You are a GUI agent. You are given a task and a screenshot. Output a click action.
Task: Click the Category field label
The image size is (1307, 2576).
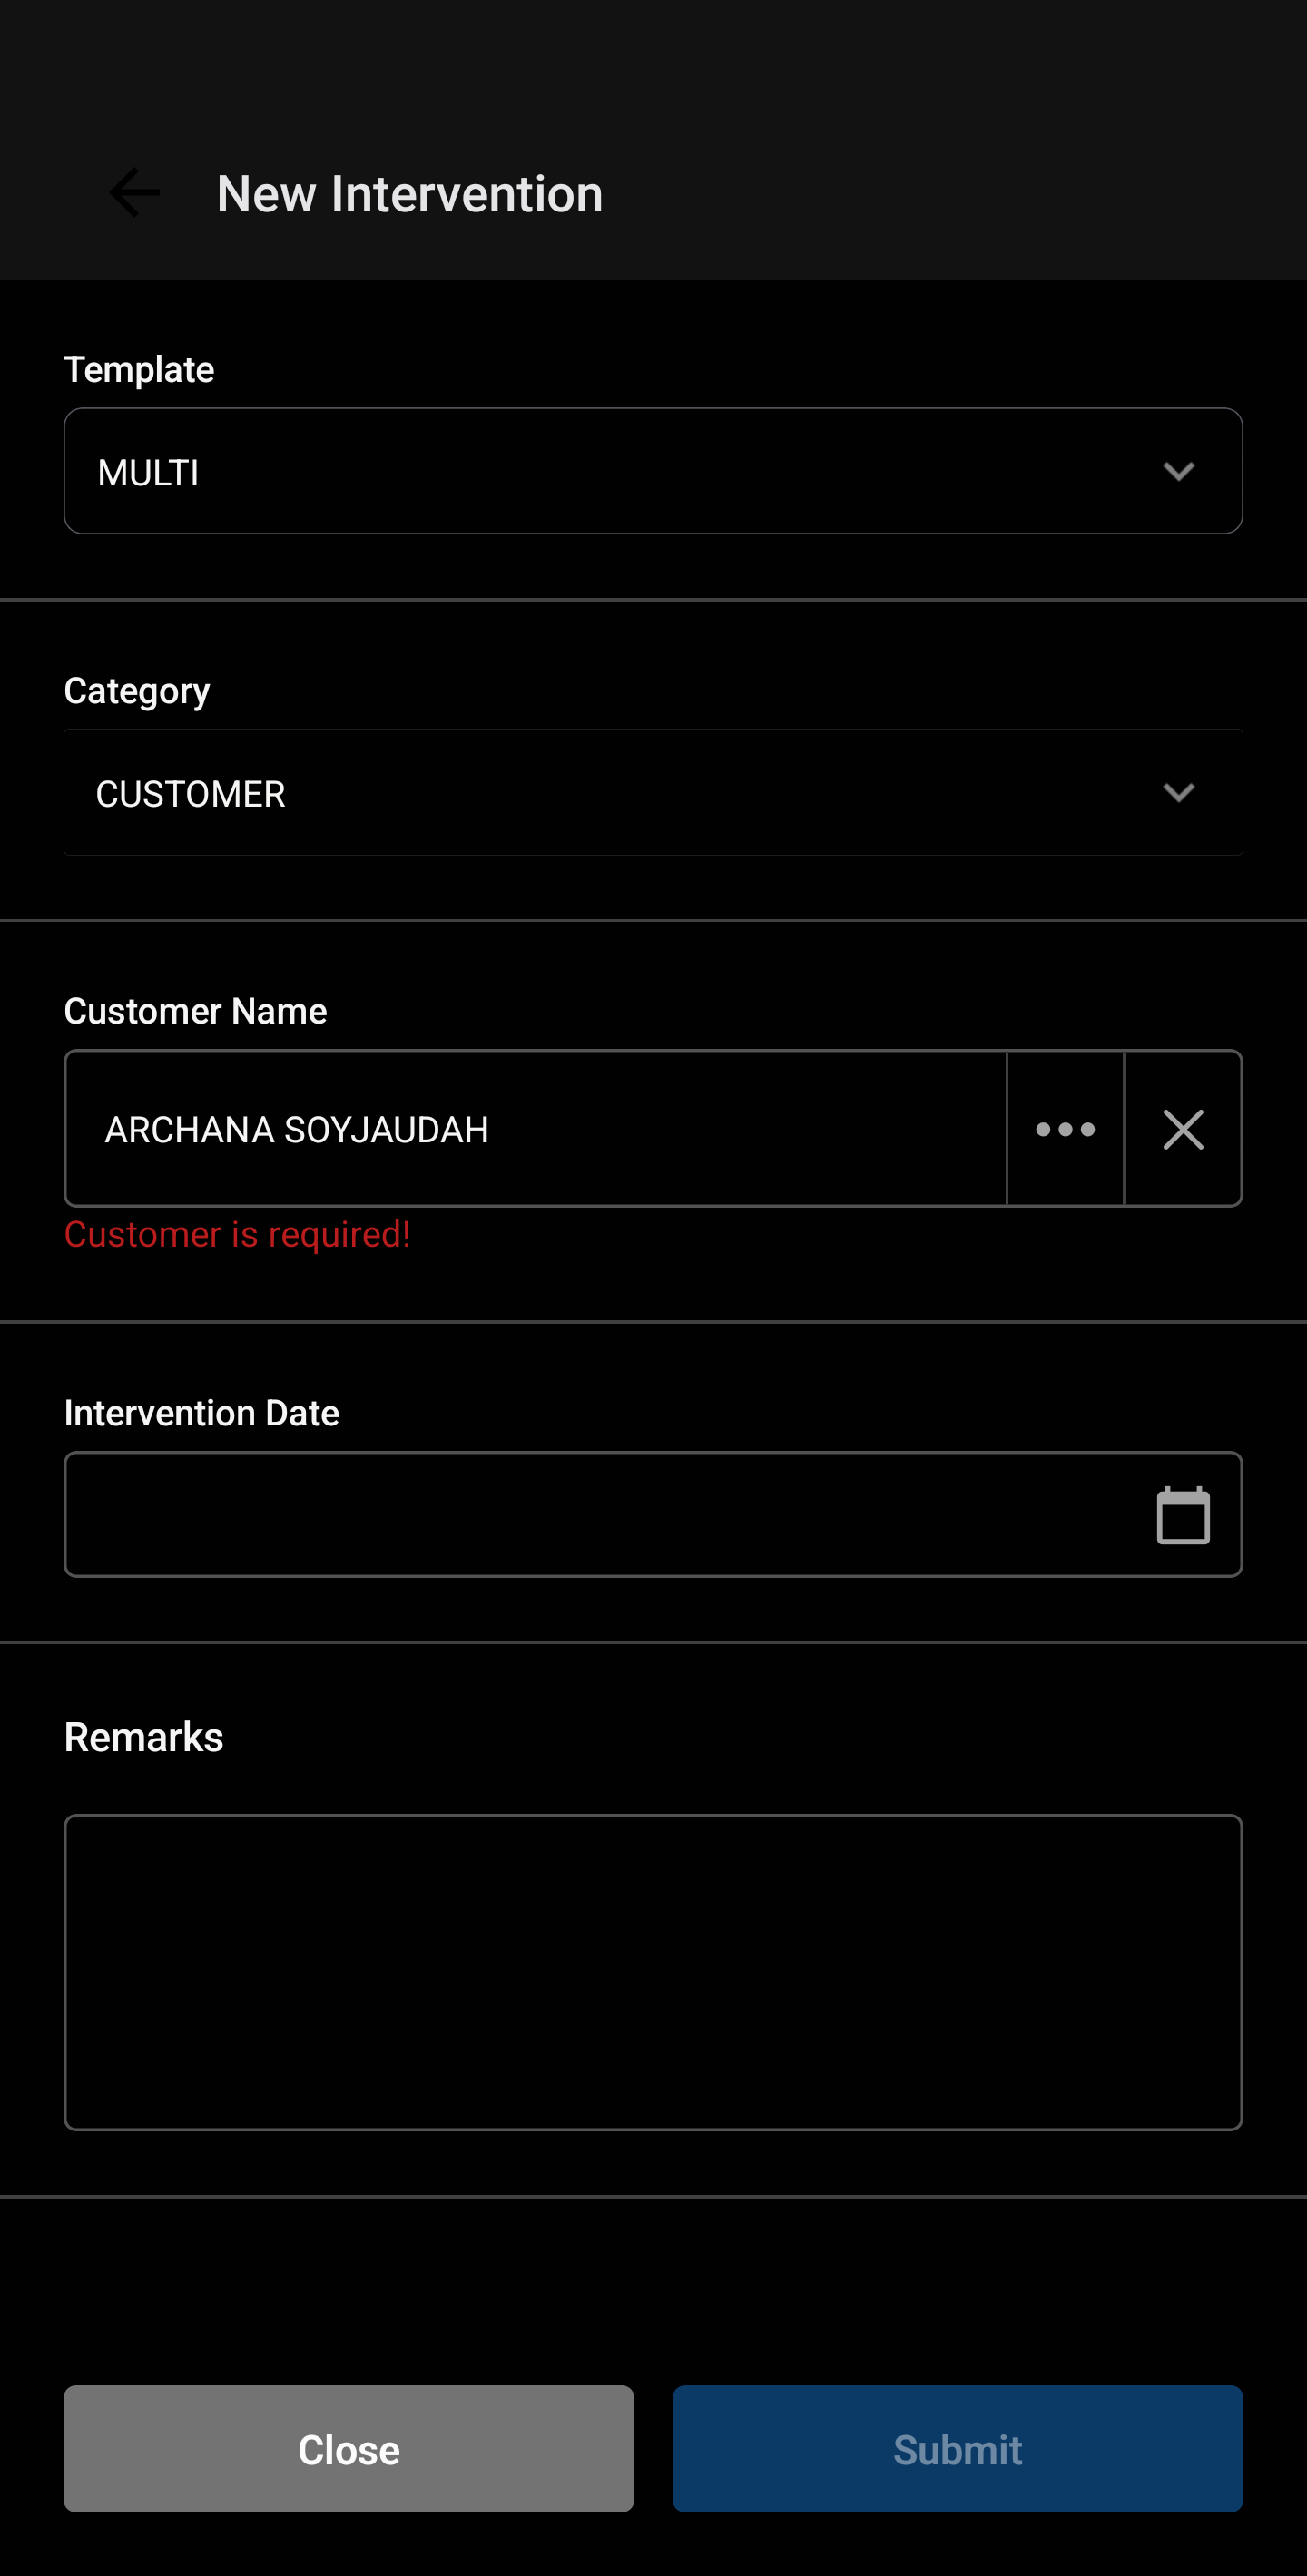click(137, 691)
